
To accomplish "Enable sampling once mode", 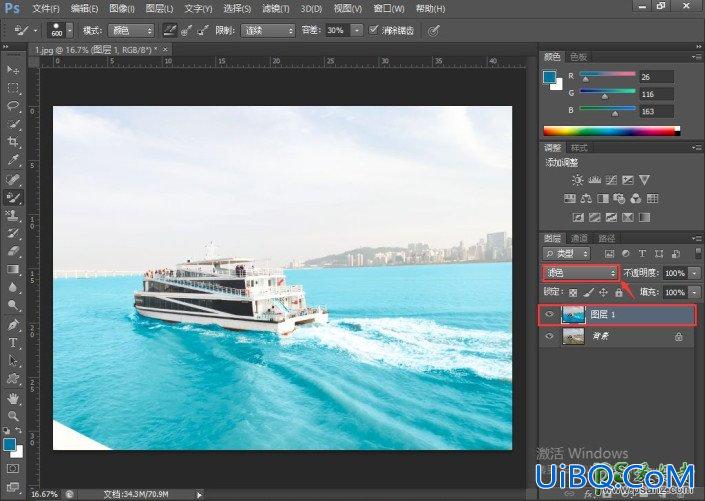I will [186, 30].
